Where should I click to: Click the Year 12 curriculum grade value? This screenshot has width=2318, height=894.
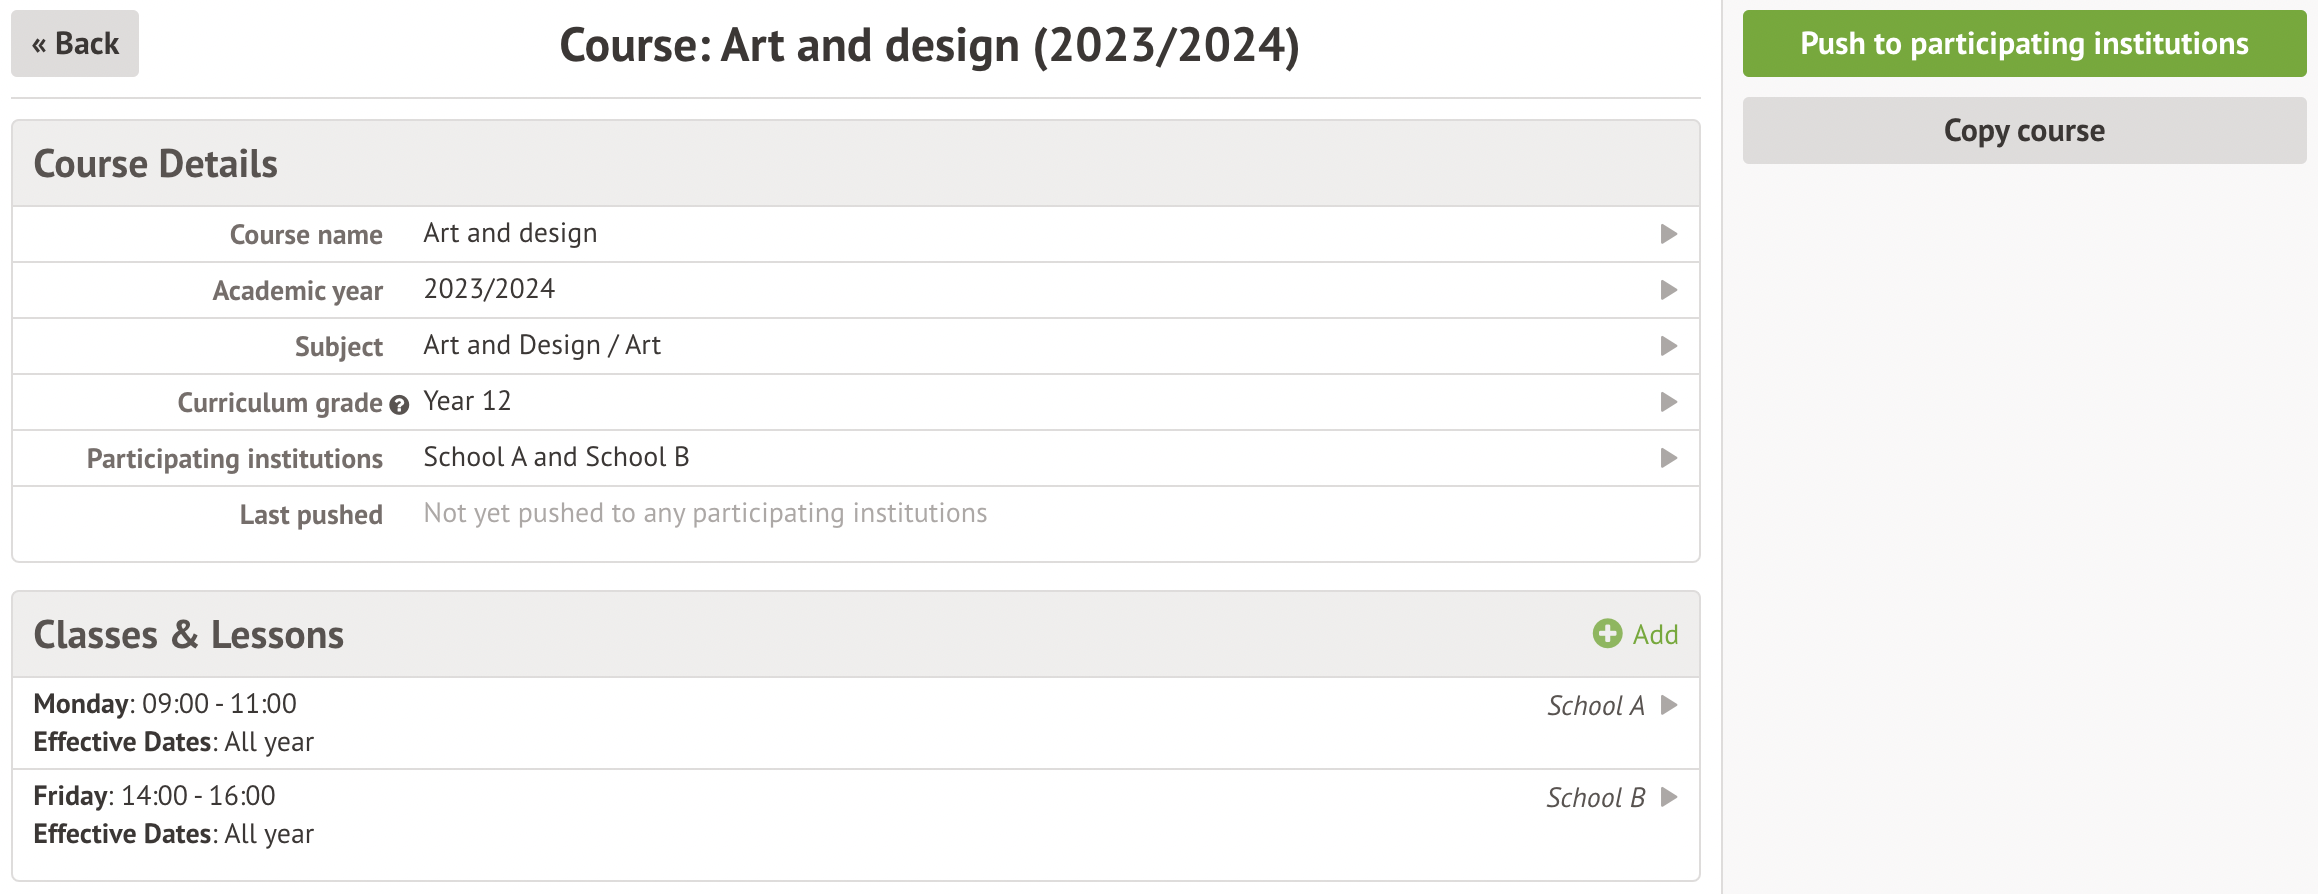click(x=467, y=402)
